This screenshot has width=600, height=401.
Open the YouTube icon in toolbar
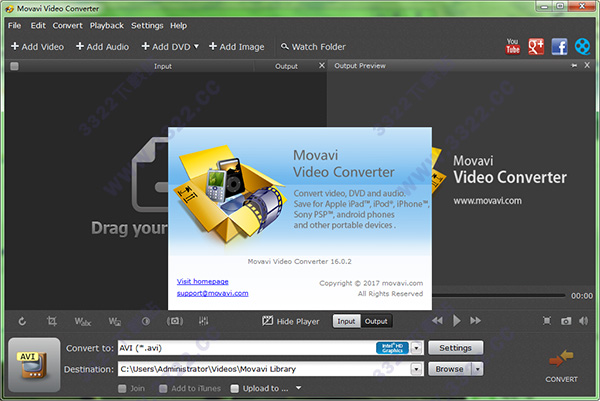click(513, 47)
